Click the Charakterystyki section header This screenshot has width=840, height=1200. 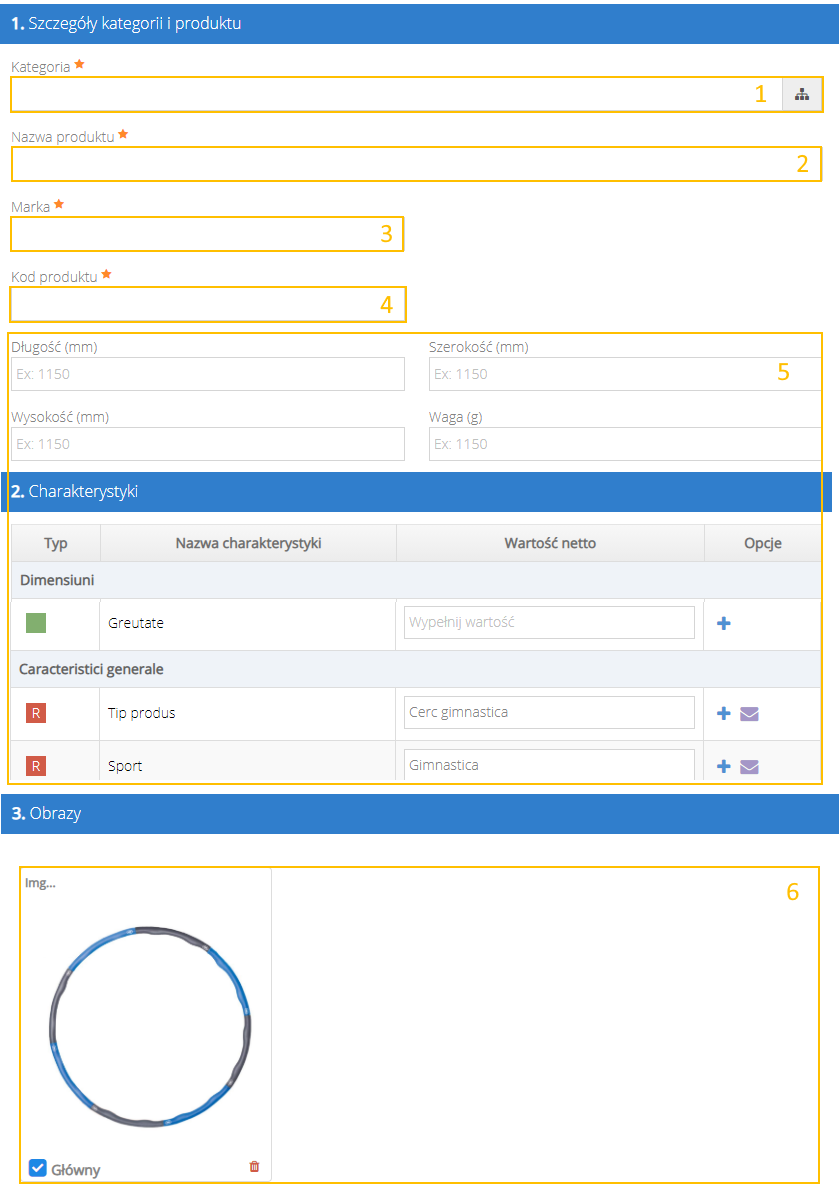click(x=420, y=492)
